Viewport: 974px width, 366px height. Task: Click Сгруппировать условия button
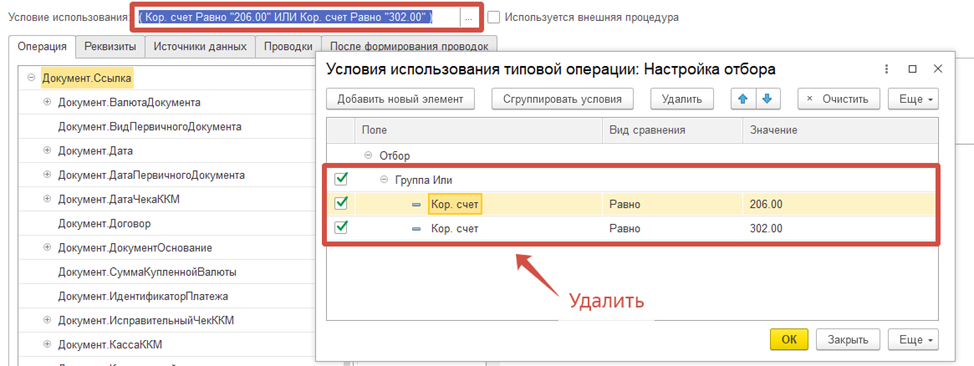562,99
